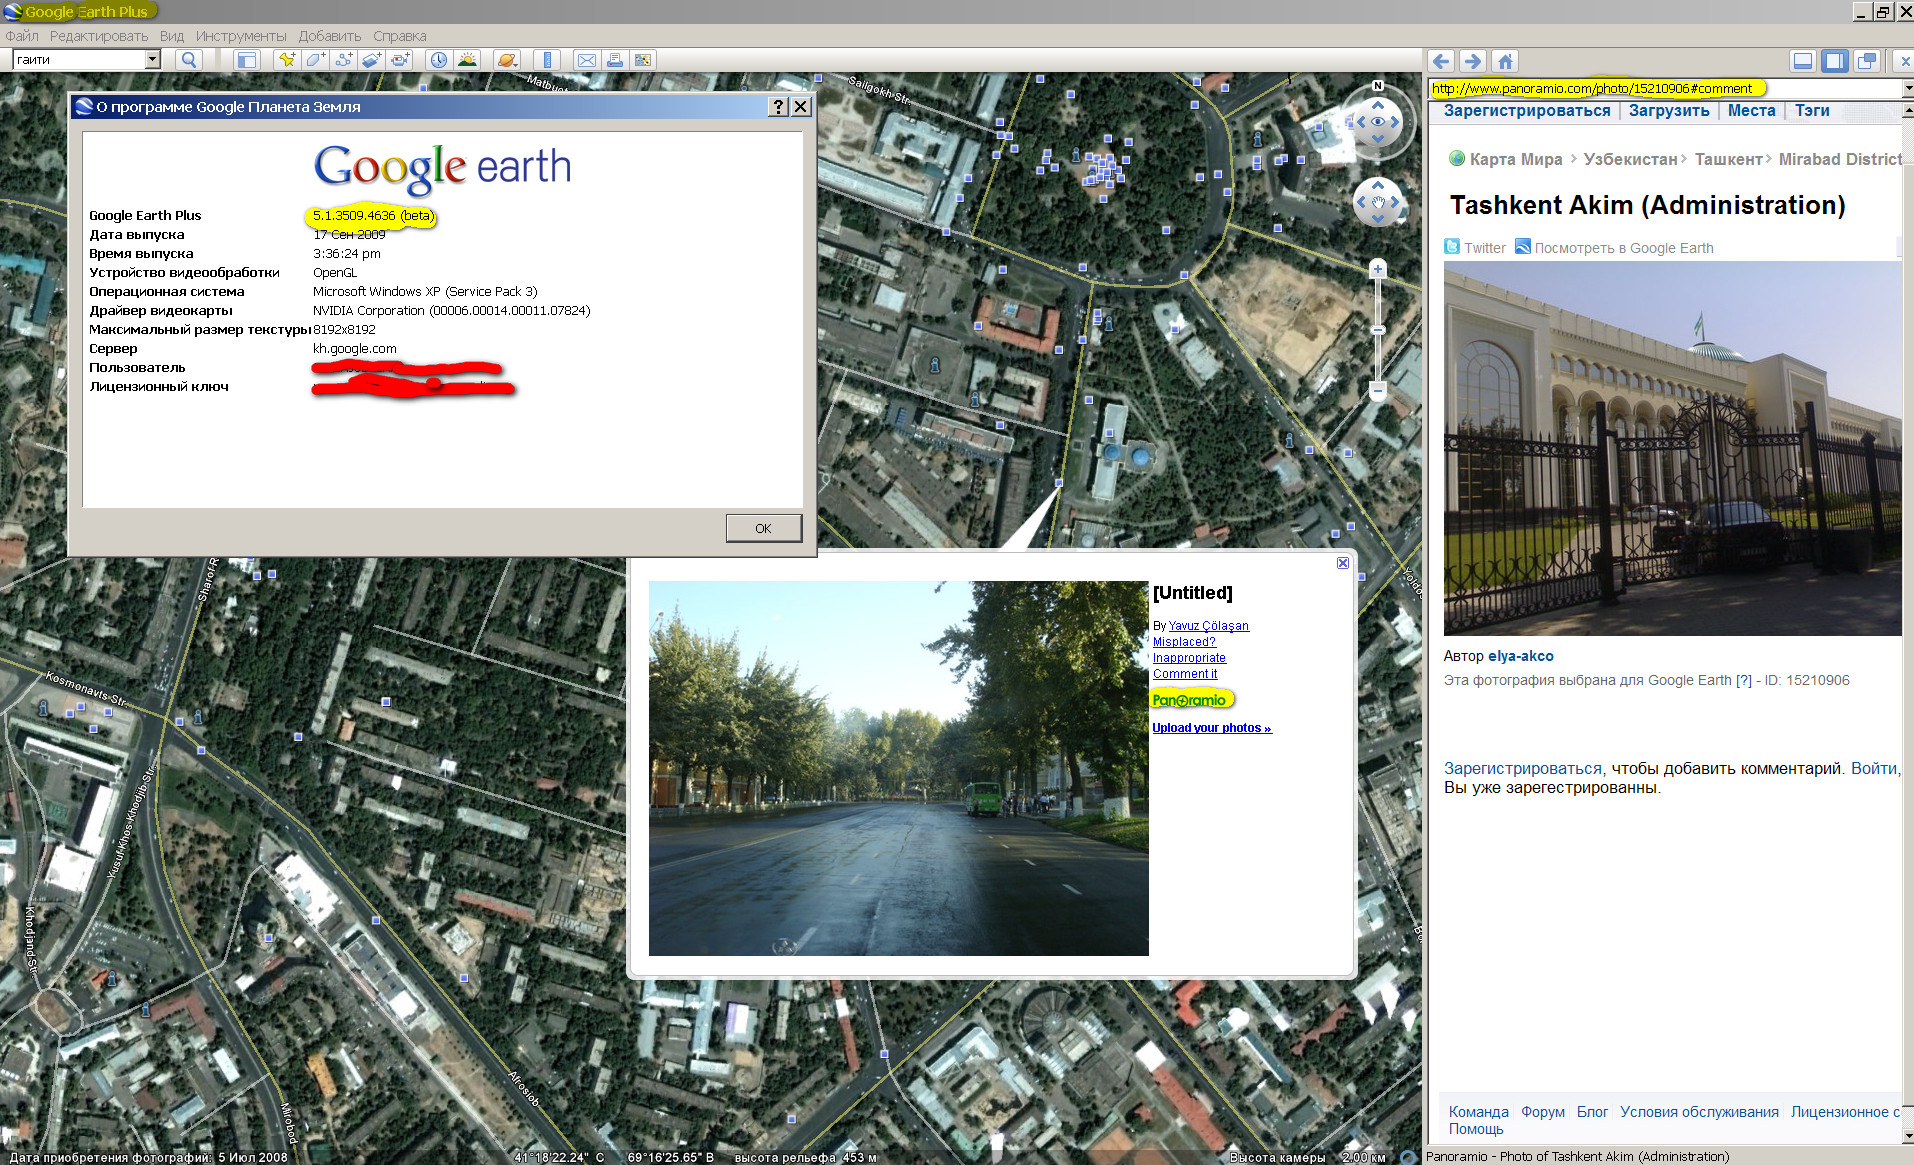This screenshot has height=1165, width=1914.
Task: Close the Untitled photo balloon
Action: point(1343,563)
